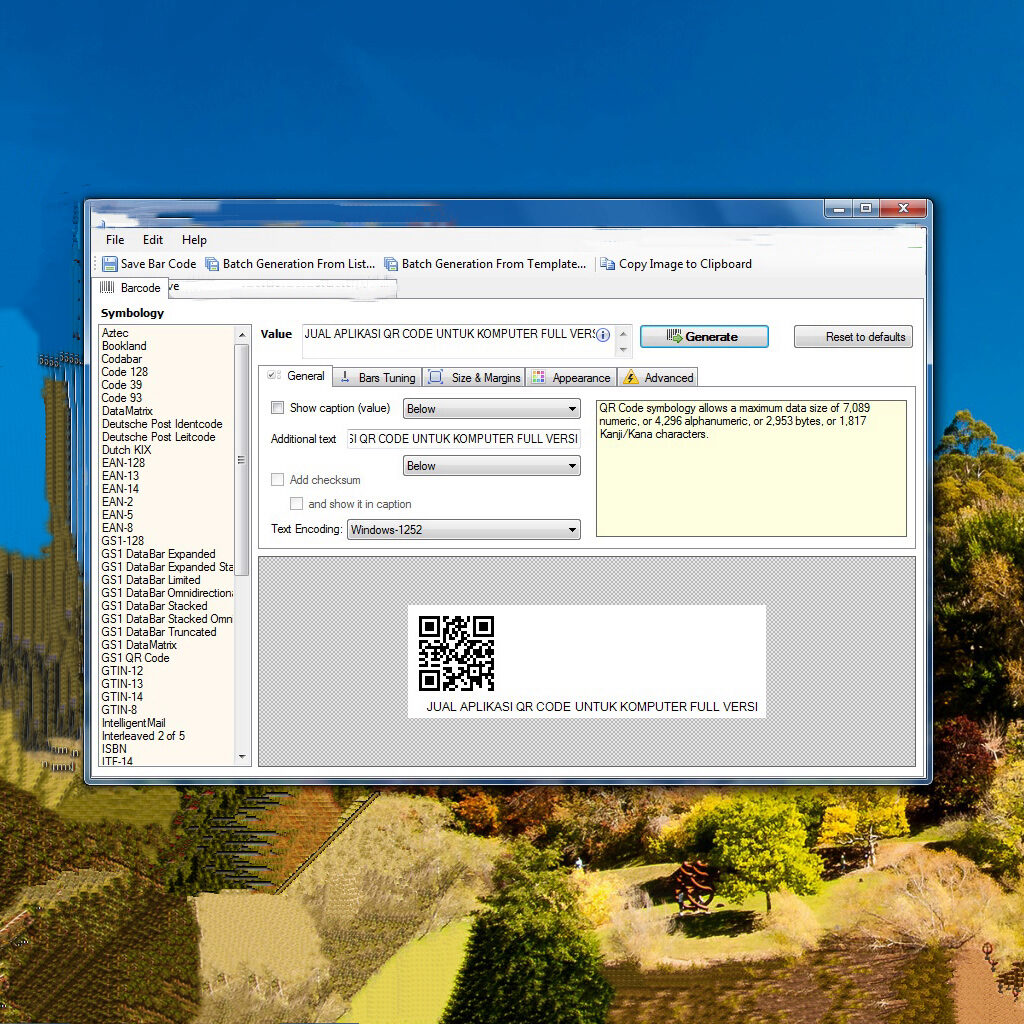Click the colored grid icon on Appearance tab
Viewport: 1024px width, 1024px height.
point(535,377)
